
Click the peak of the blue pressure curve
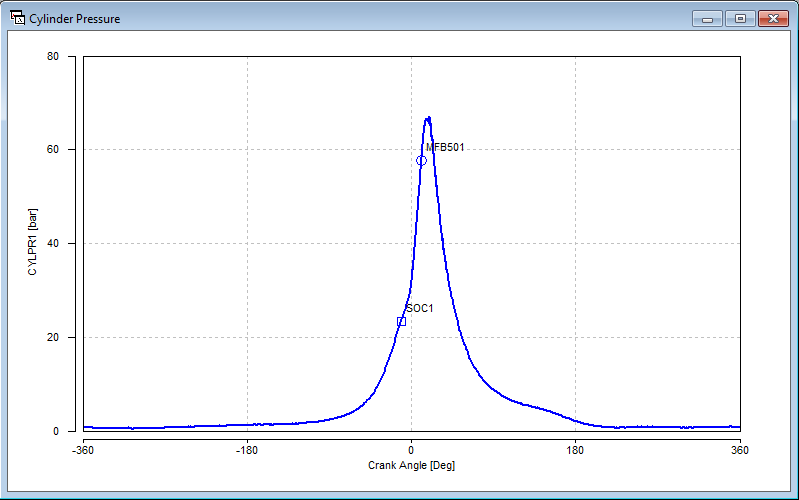click(x=428, y=118)
